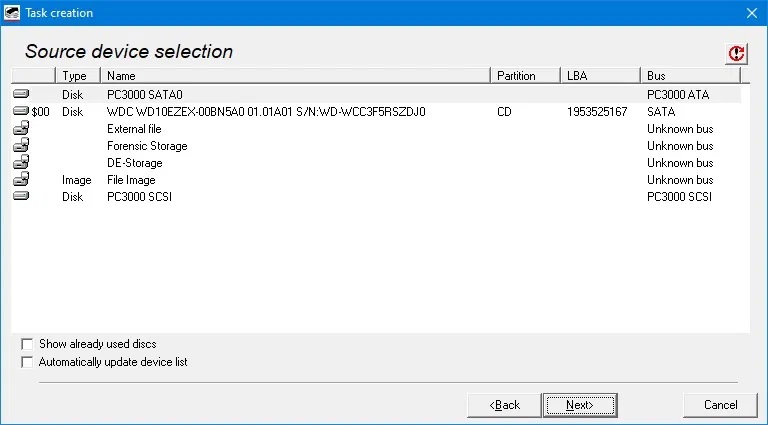This screenshot has width=768, height=425.
Task: Sort by the Type column header
Action: [76, 76]
